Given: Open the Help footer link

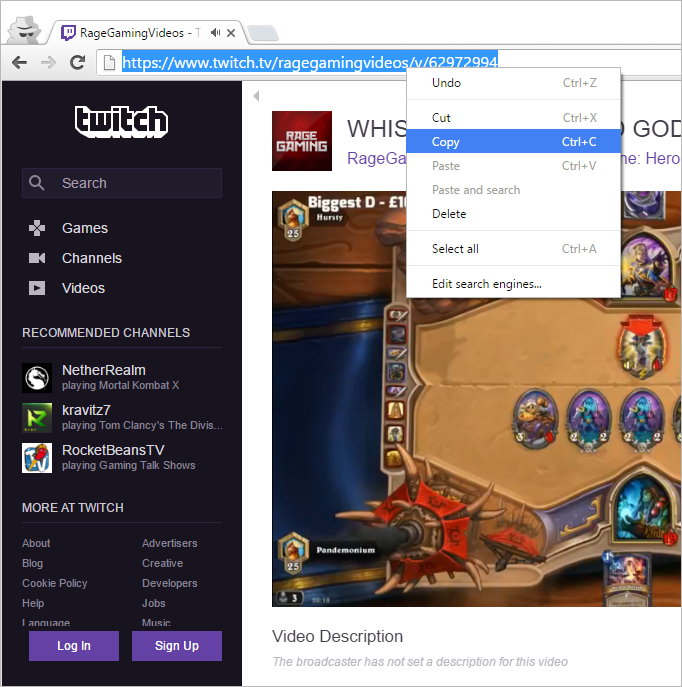Looking at the screenshot, I should [x=33, y=603].
